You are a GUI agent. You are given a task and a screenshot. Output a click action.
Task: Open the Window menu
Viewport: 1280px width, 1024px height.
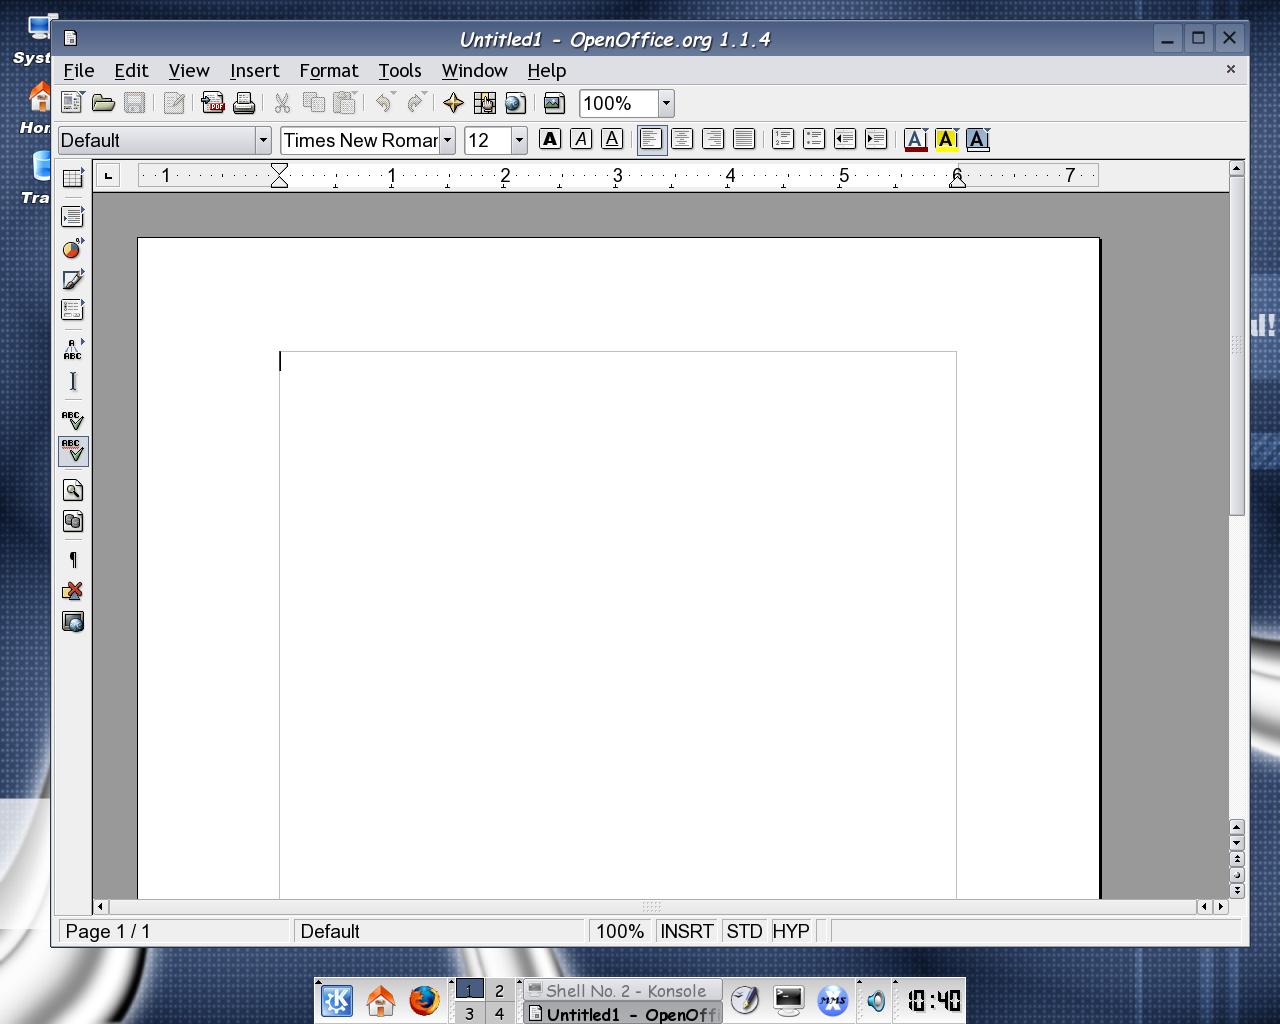[474, 71]
